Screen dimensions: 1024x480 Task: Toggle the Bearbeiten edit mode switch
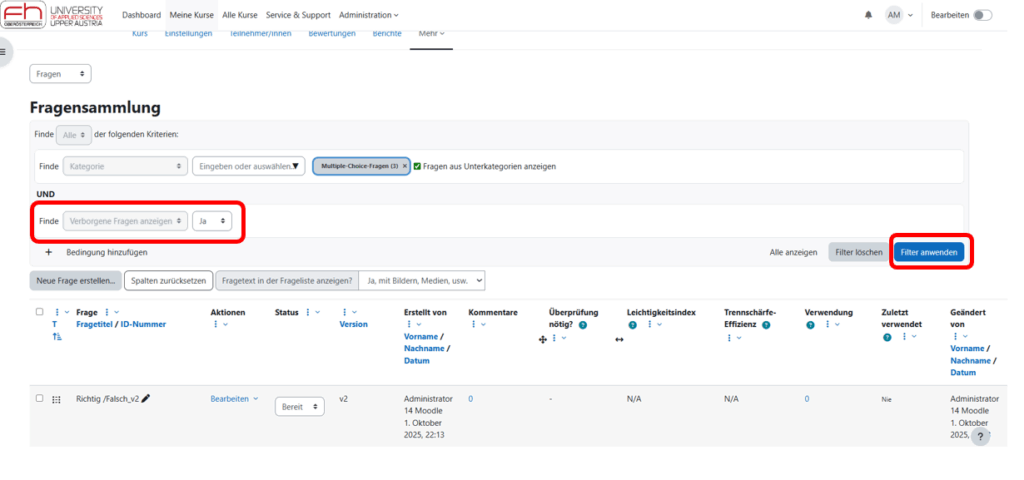click(x=982, y=15)
